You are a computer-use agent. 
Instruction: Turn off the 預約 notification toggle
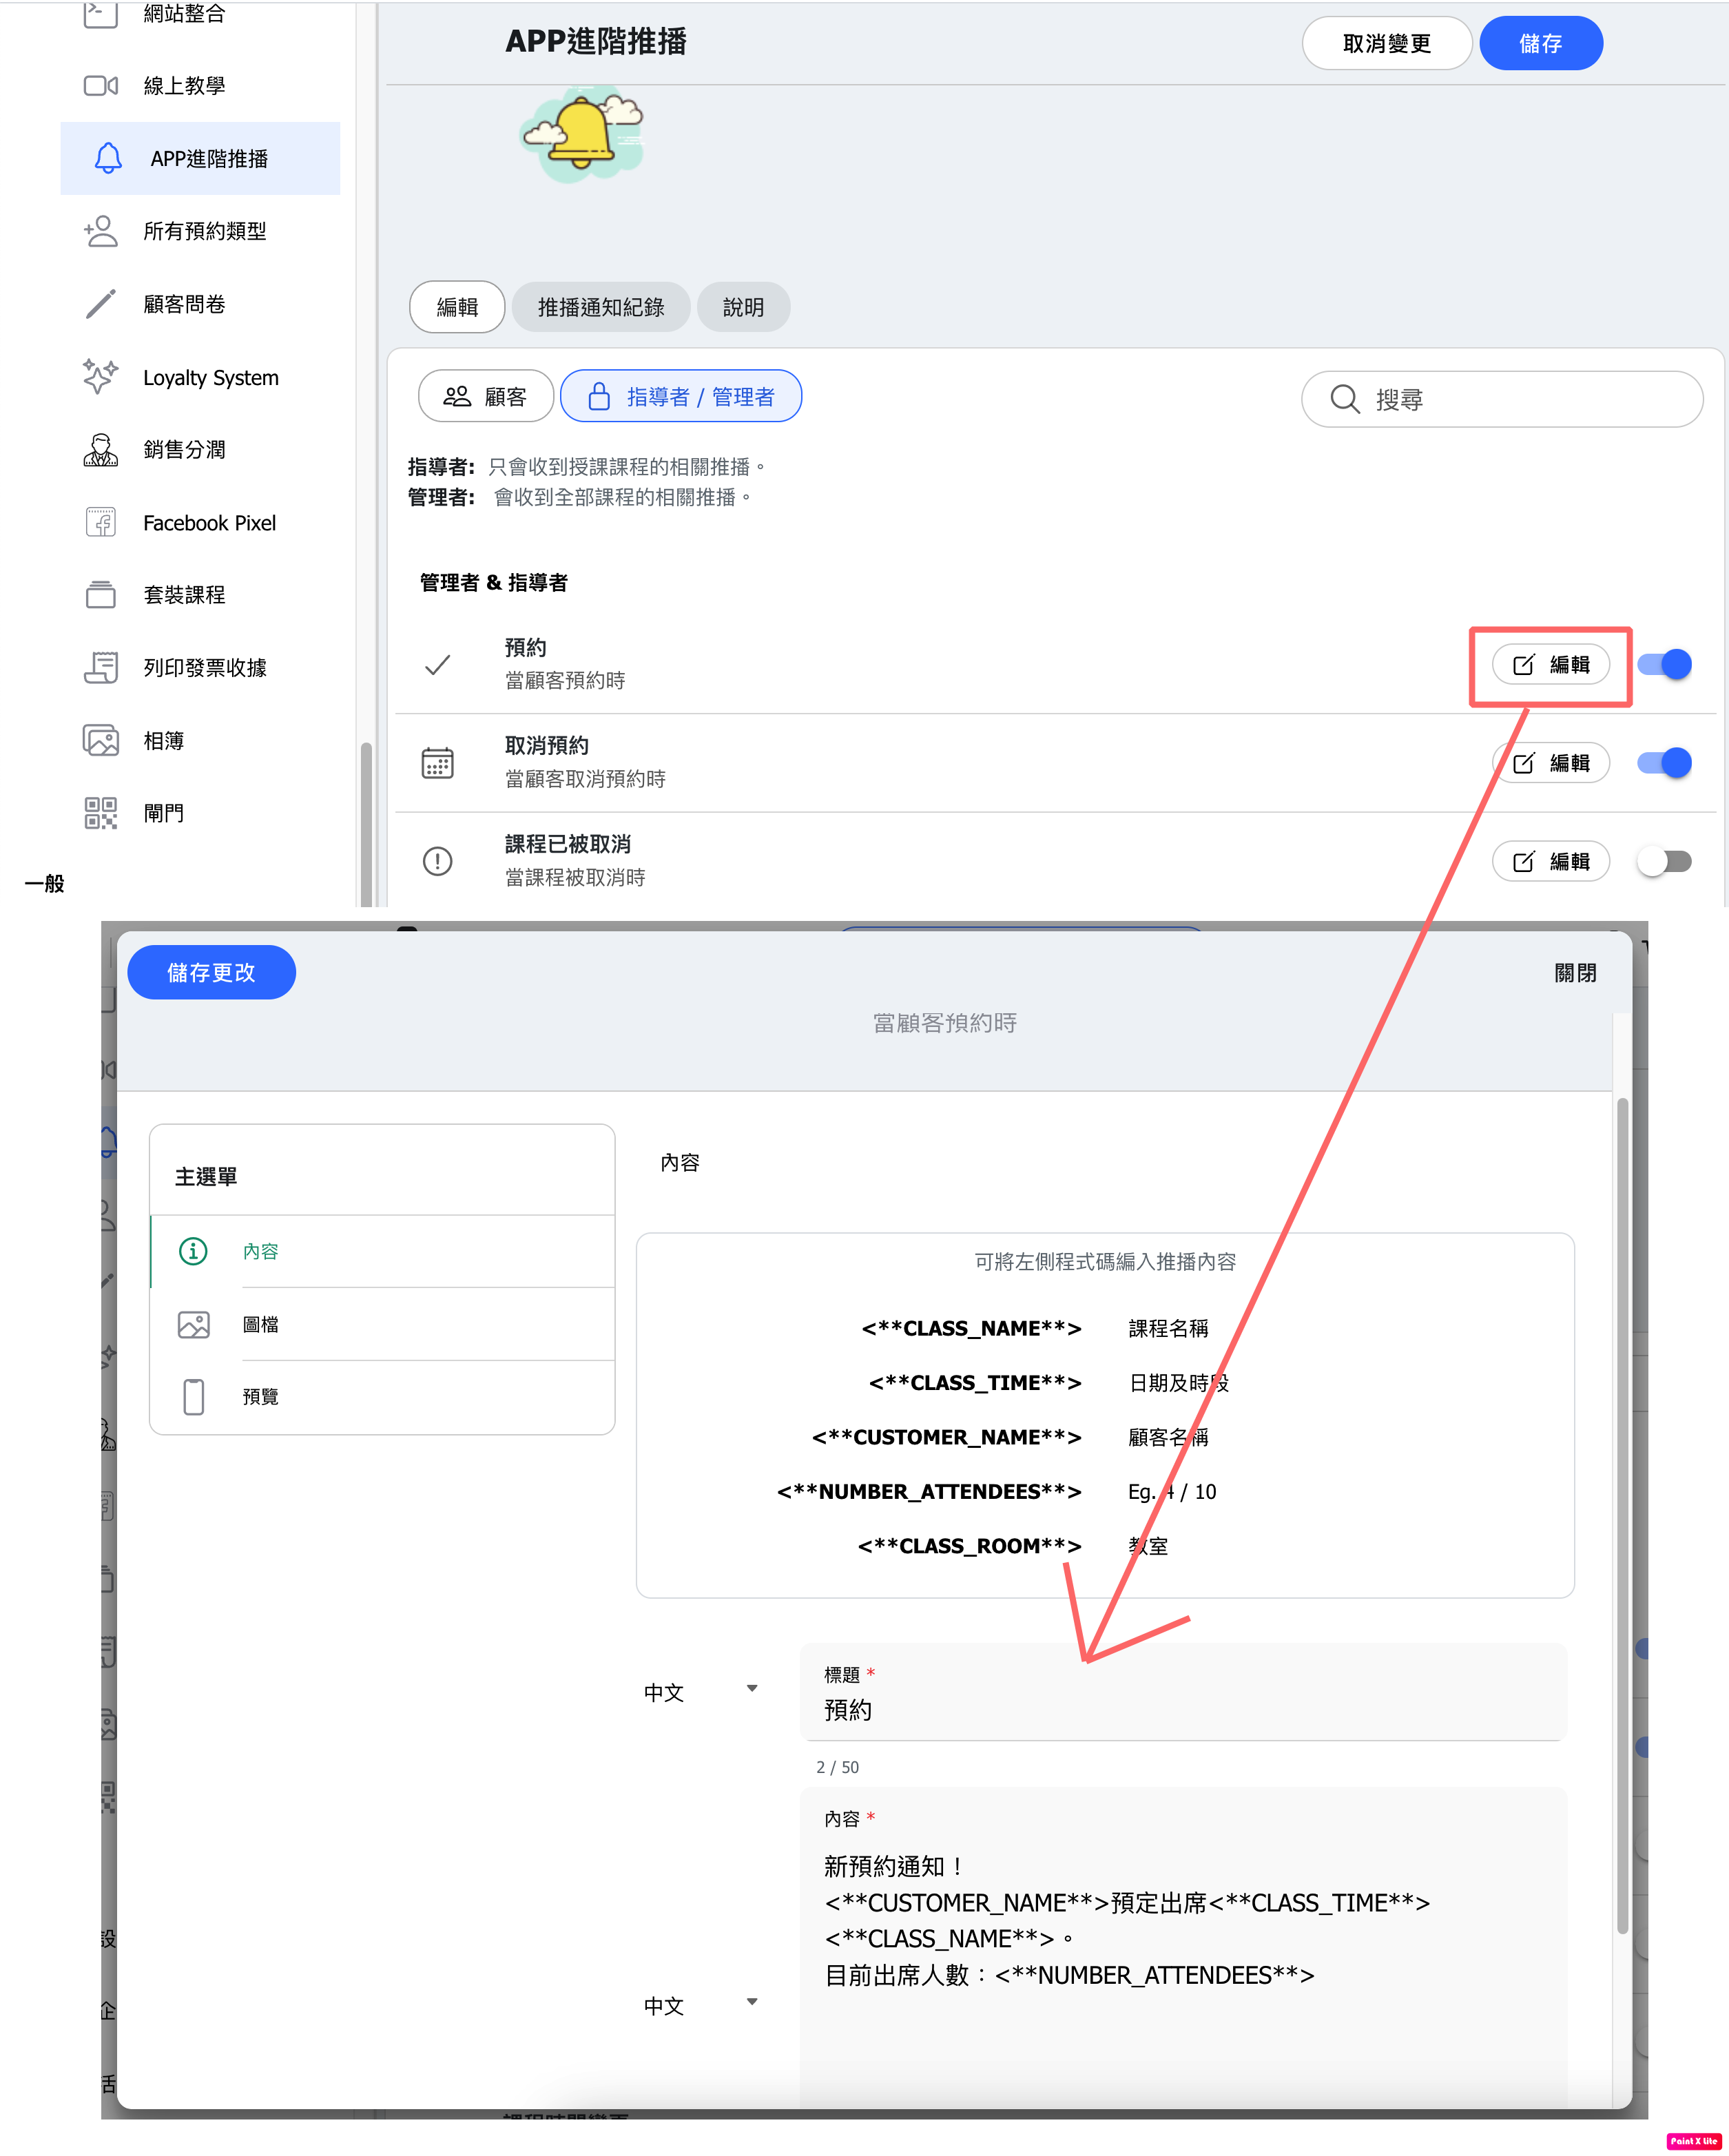click(1665, 664)
